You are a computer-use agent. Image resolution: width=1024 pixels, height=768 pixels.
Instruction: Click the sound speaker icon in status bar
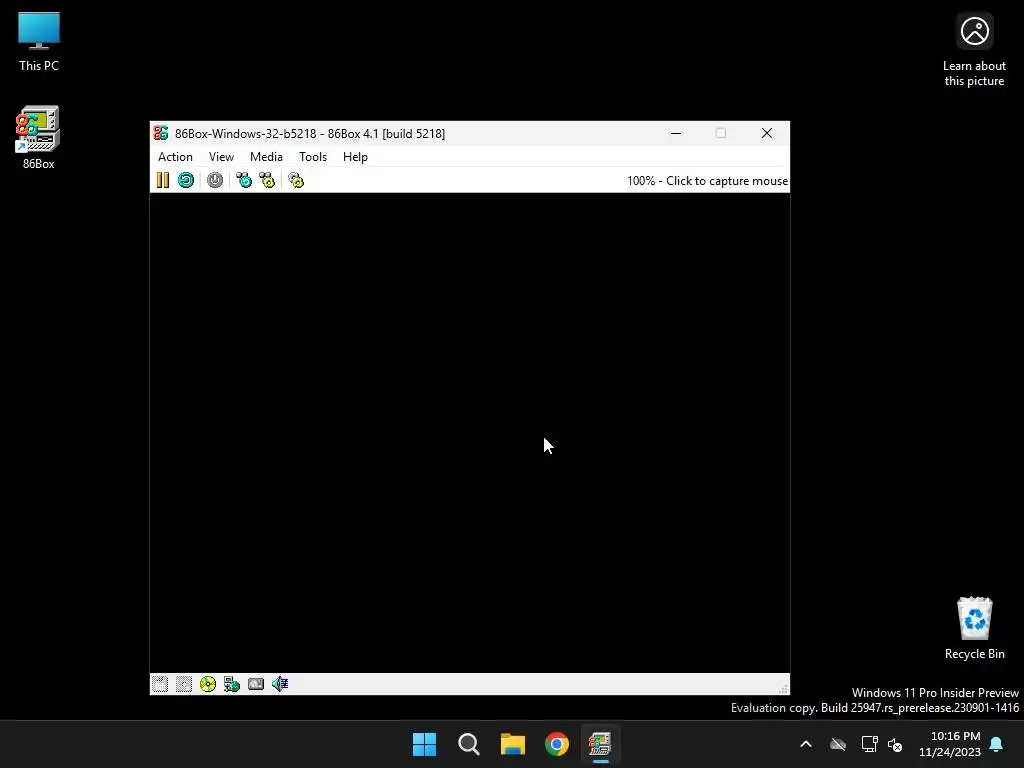tap(280, 684)
